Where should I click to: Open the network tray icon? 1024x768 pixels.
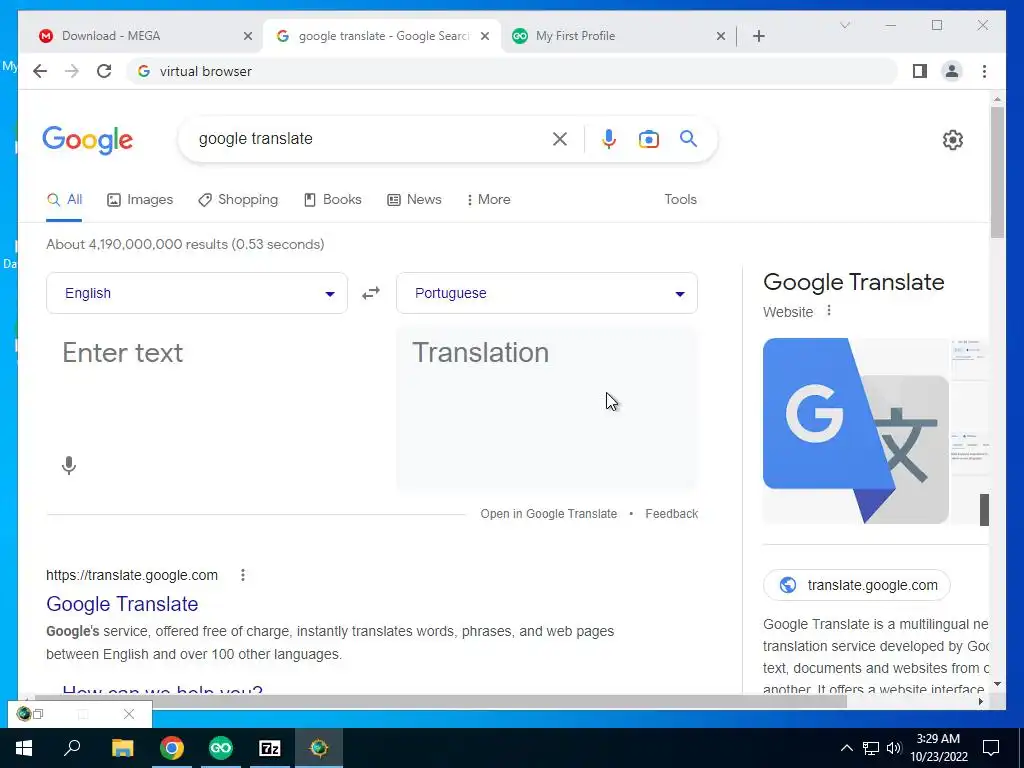coord(871,748)
